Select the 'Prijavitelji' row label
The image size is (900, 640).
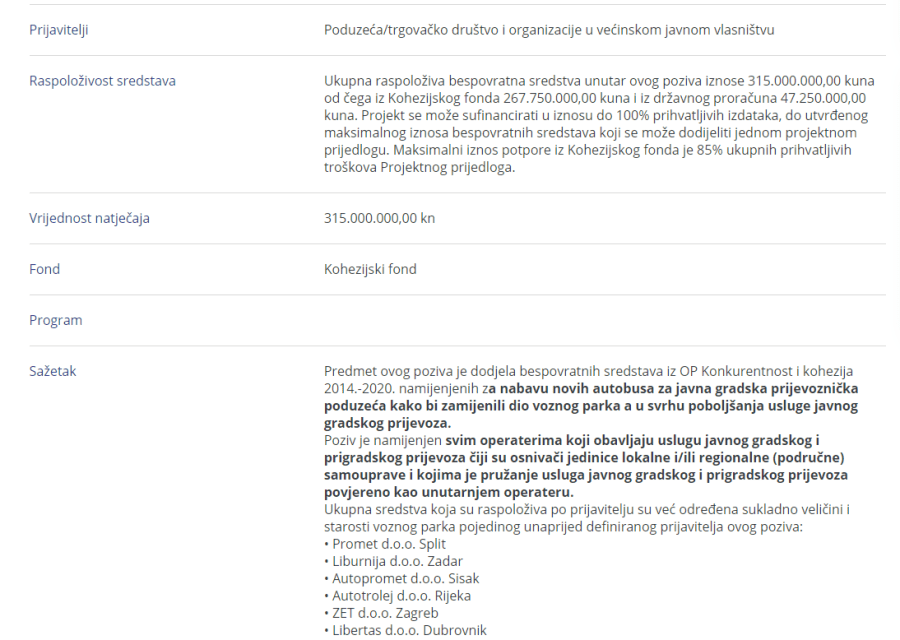[59, 30]
